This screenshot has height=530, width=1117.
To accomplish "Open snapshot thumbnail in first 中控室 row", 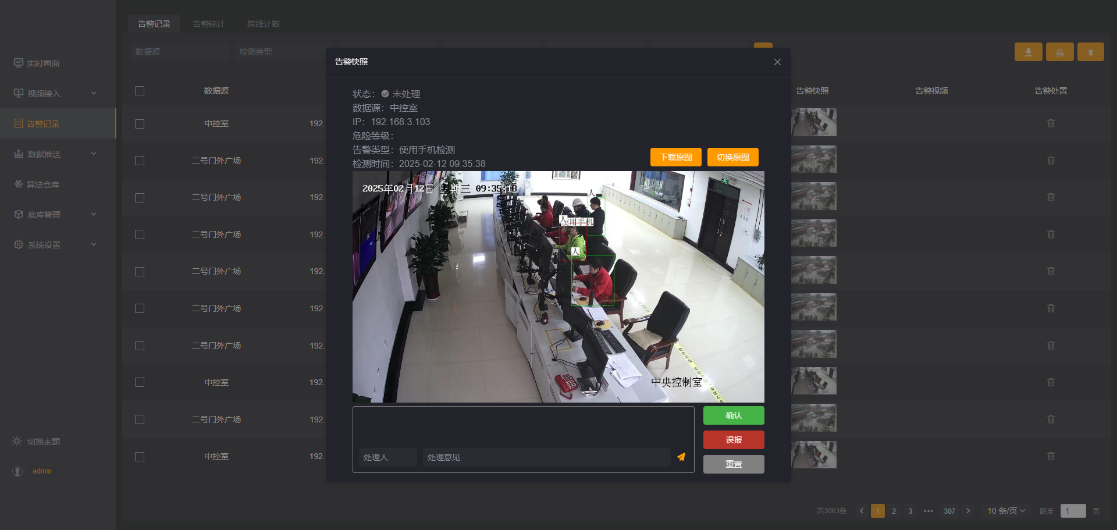I will (x=814, y=122).
